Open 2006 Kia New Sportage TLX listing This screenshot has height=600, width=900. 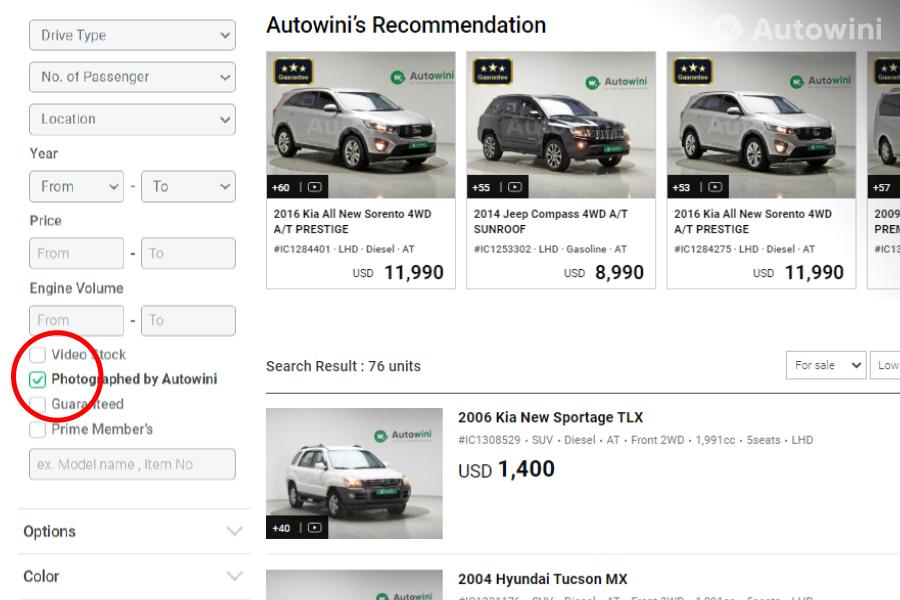click(550, 417)
